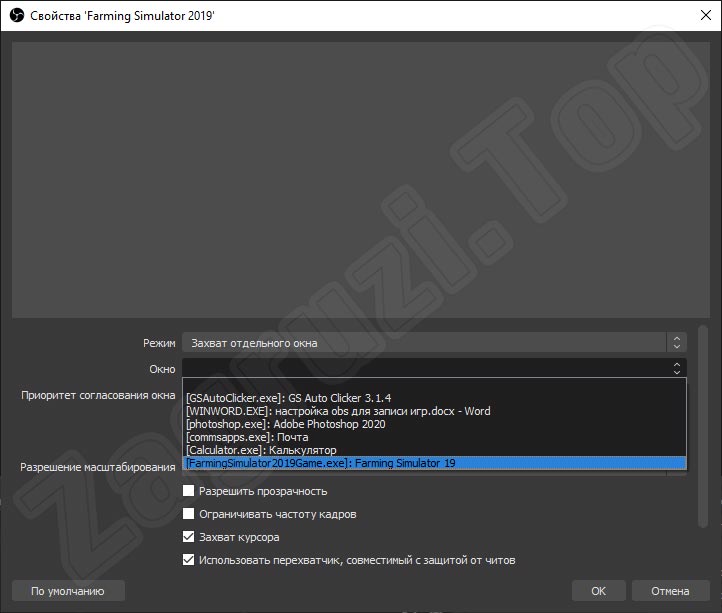Choose GSAutoClicker.exe GS Auto Clicker 3.1.4
The height and width of the screenshot is (613, 722).
click(434, 398)
